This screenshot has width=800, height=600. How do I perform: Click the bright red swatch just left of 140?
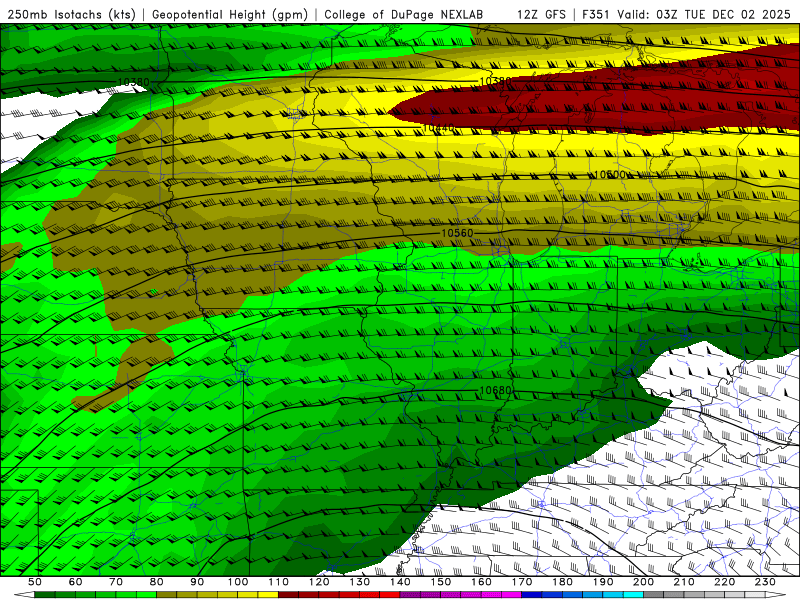coord(390,594)
